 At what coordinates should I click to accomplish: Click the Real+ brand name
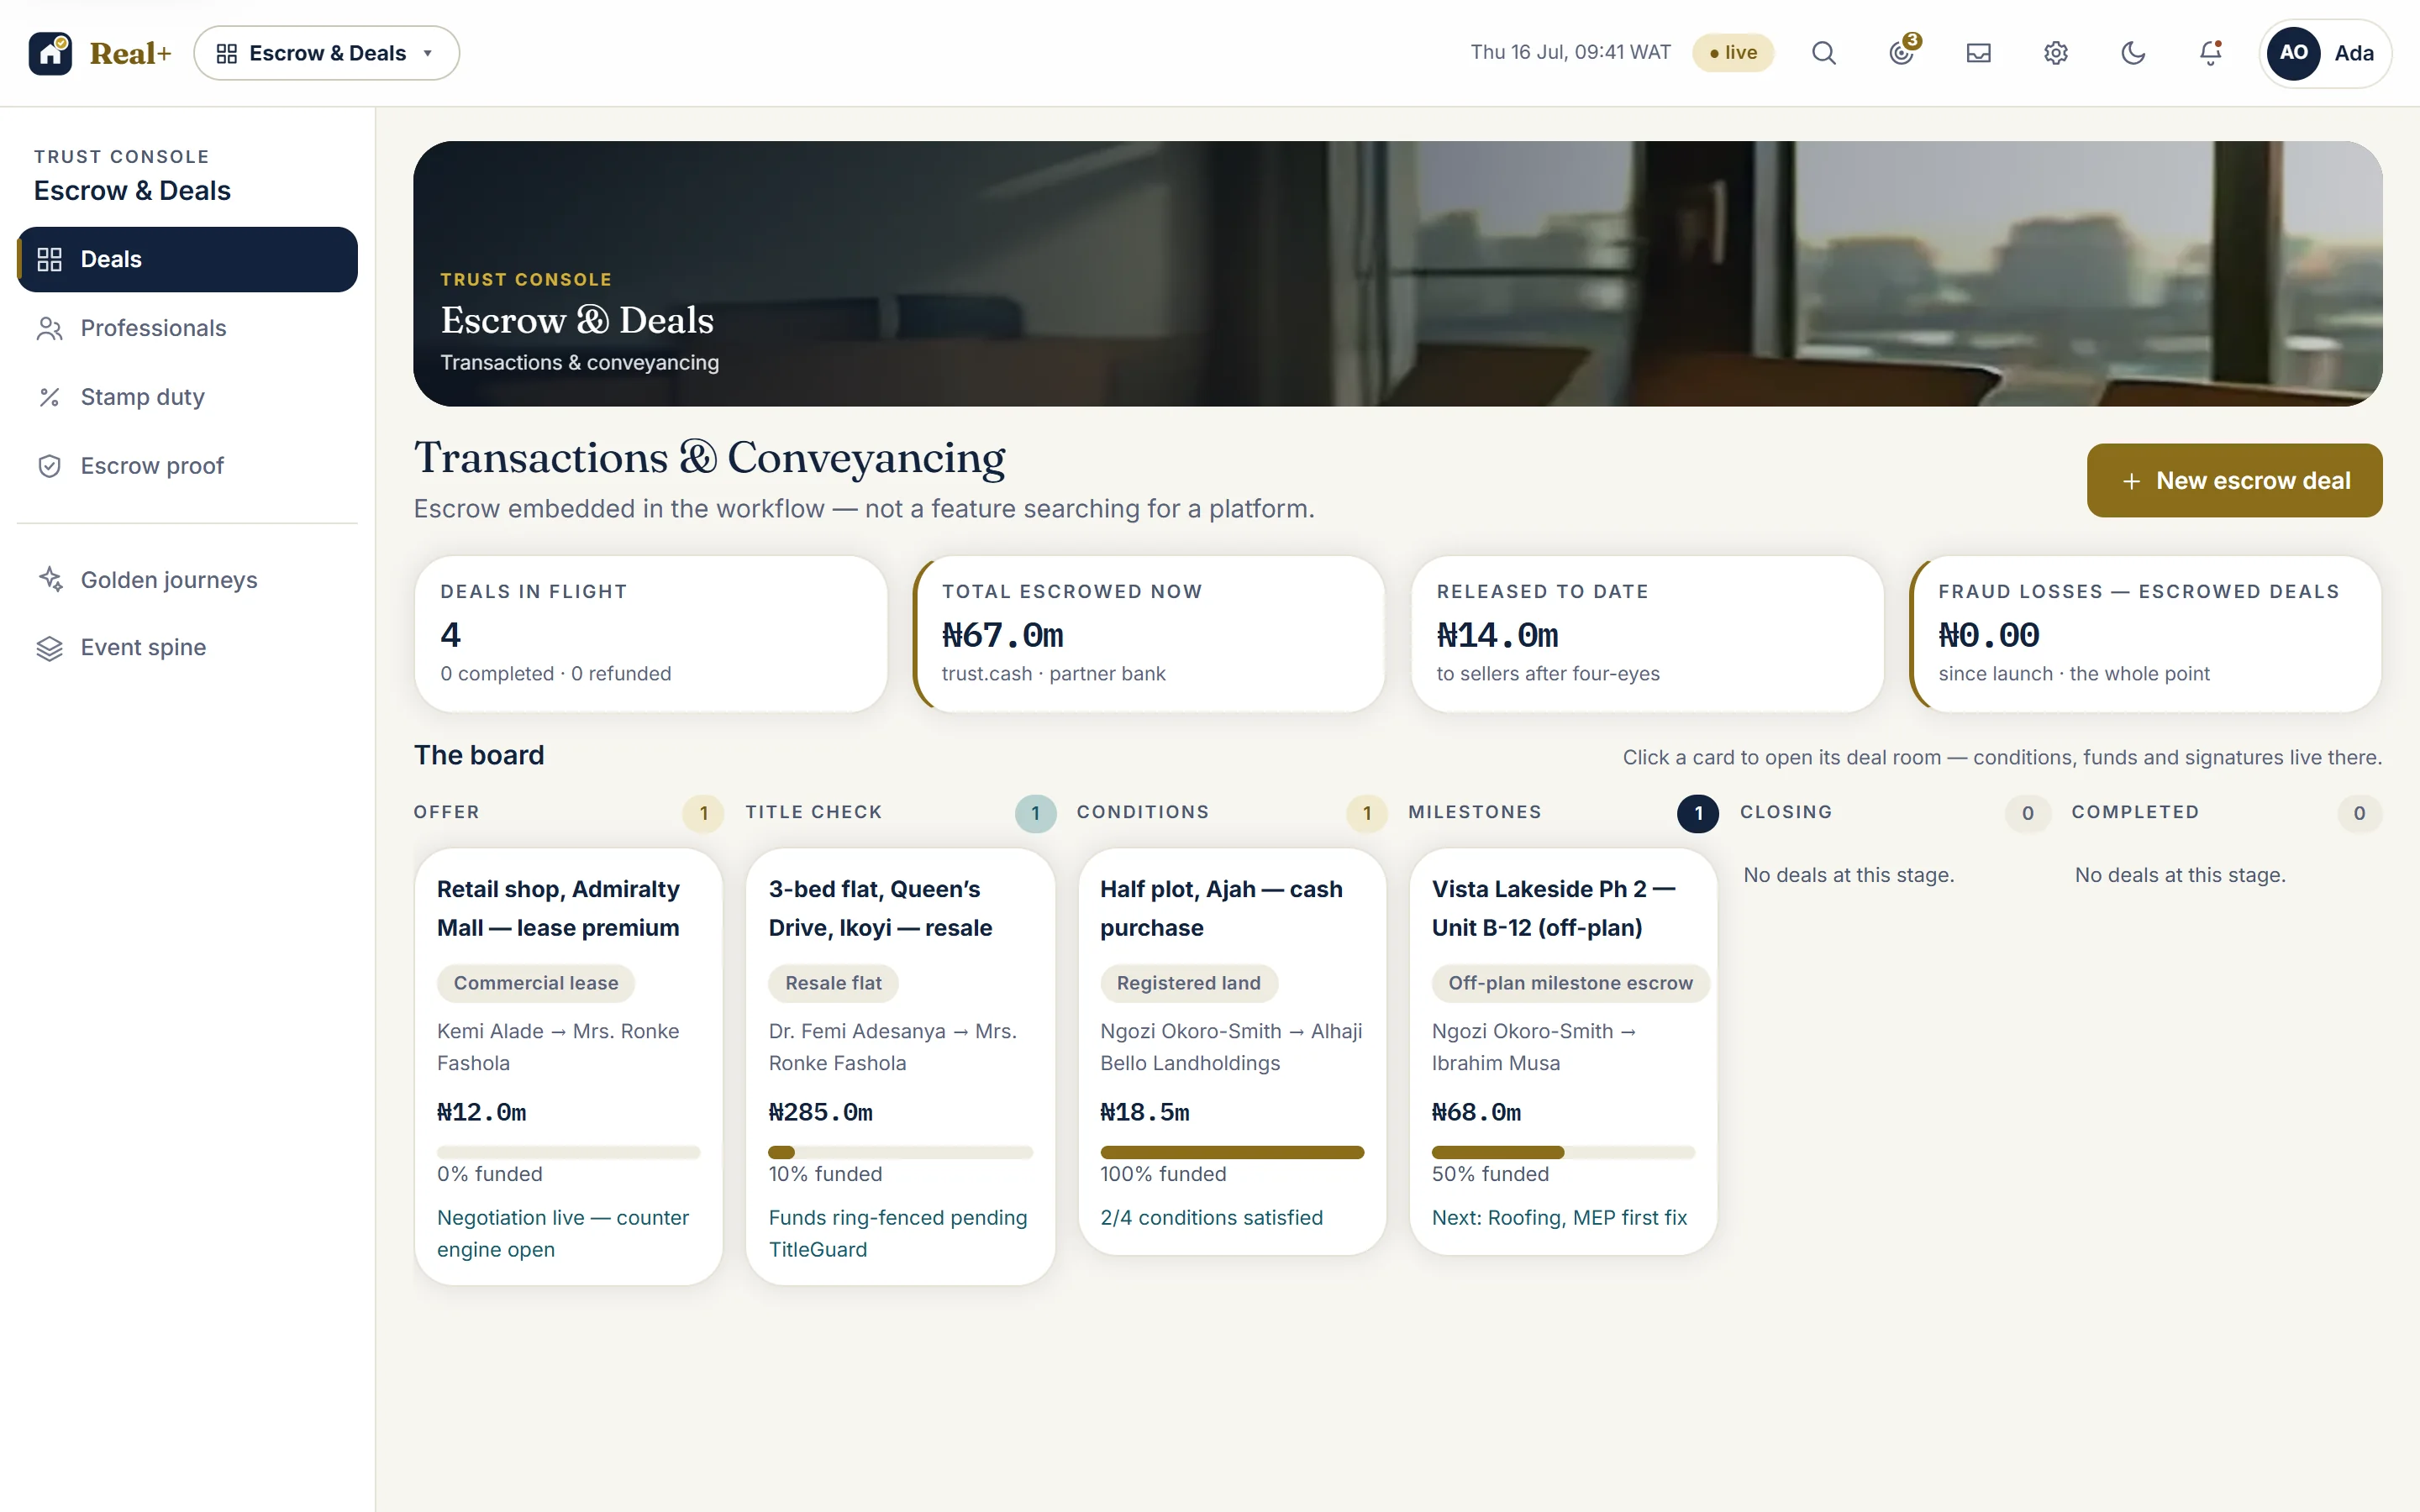click(x=130, y=53)
